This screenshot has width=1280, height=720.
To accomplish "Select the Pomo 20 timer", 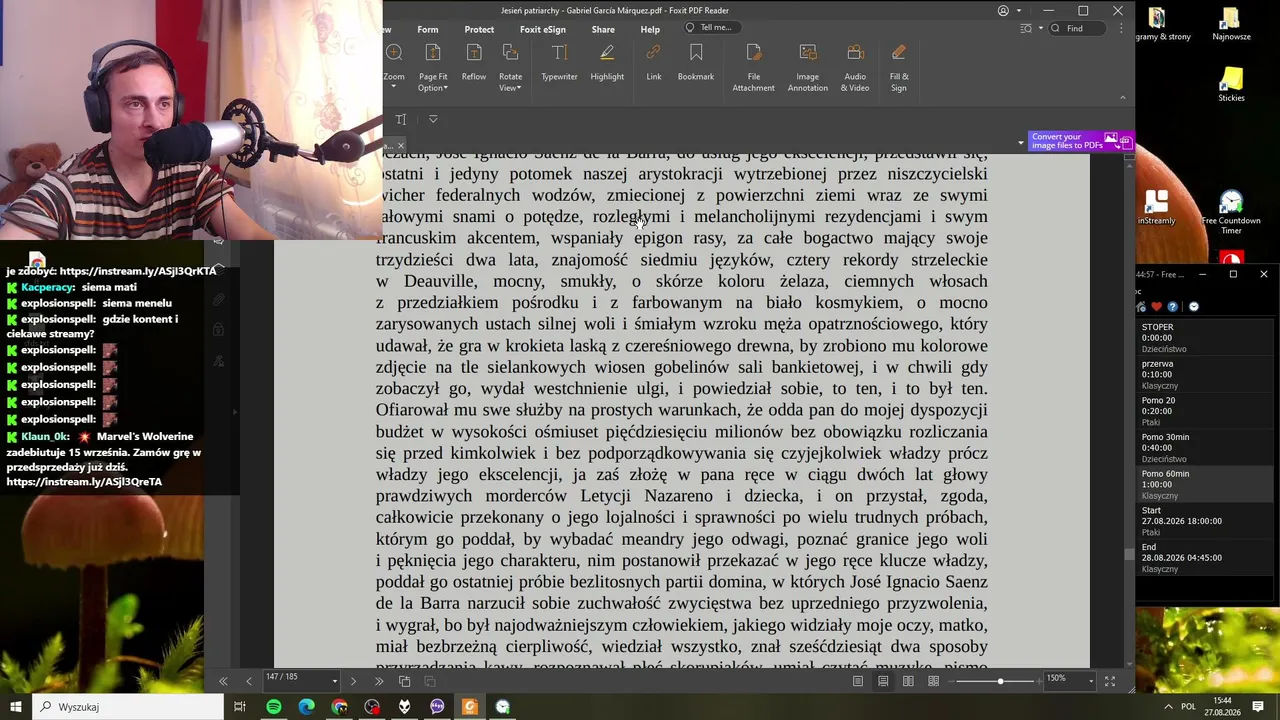I will coord(1203,411).
